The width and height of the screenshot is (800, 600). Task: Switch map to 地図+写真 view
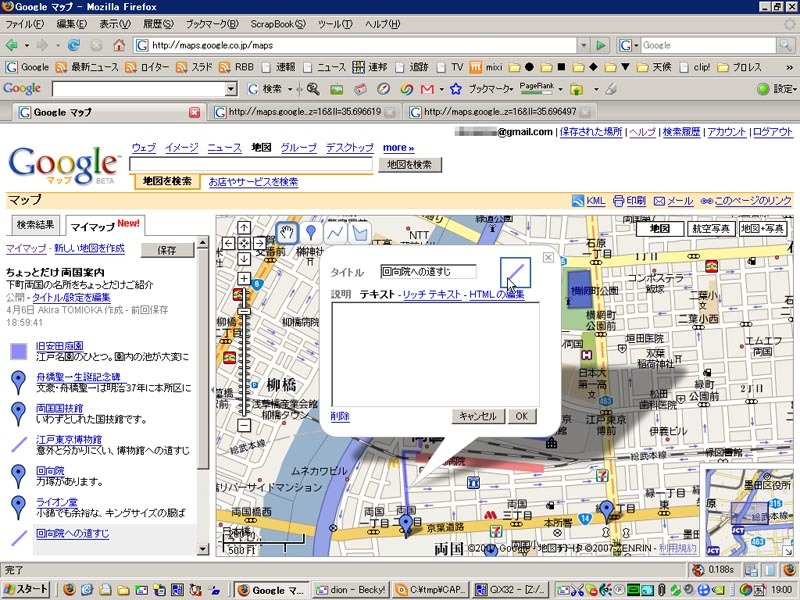763,229
